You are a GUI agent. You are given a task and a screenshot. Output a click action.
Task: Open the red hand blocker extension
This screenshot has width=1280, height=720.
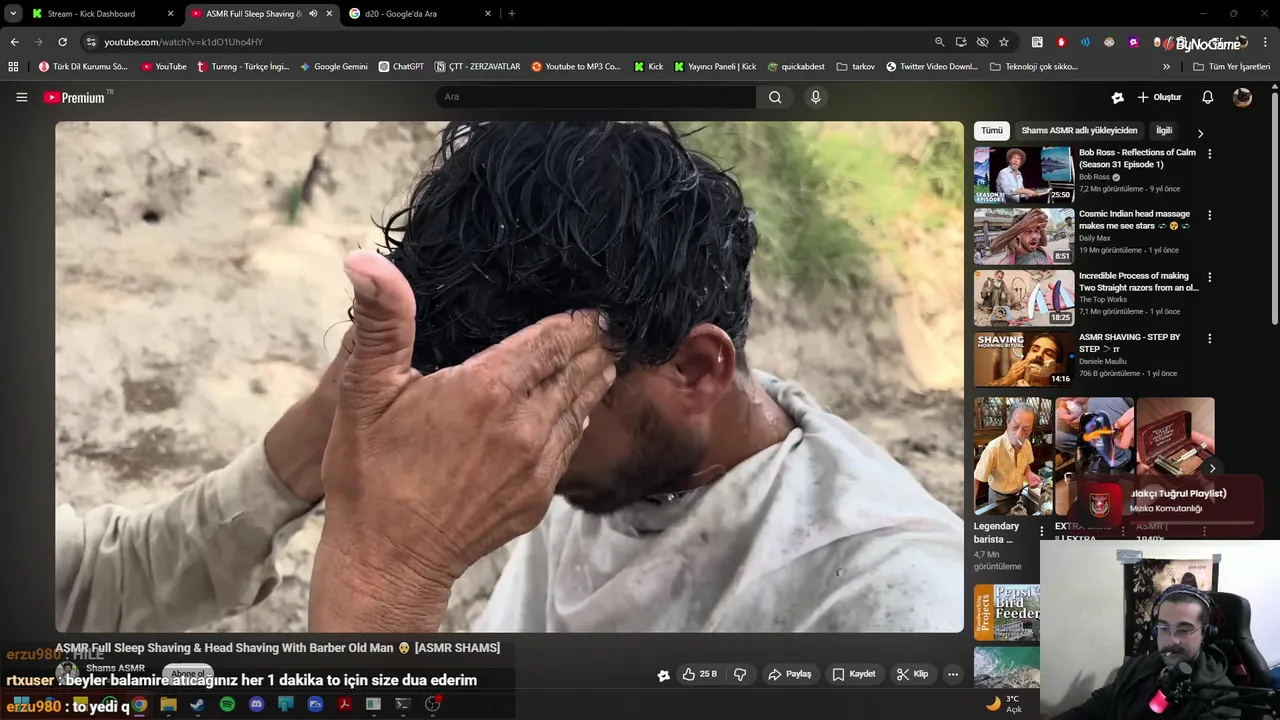coord(1061,42)
